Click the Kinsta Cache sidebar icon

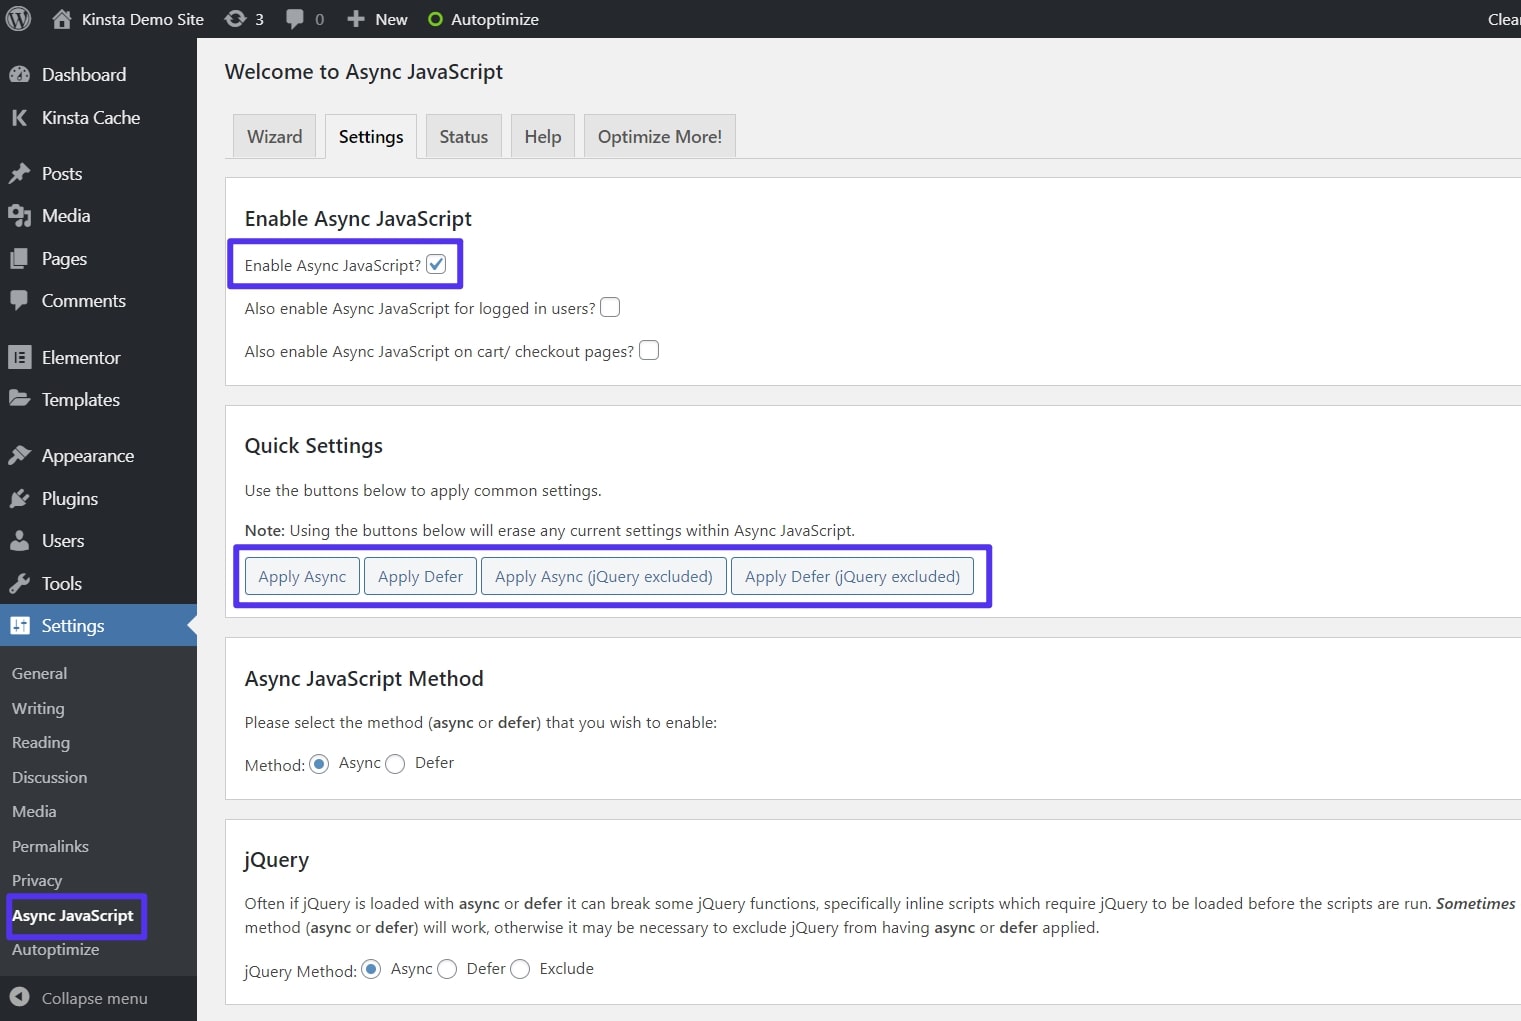pos(20,117)
